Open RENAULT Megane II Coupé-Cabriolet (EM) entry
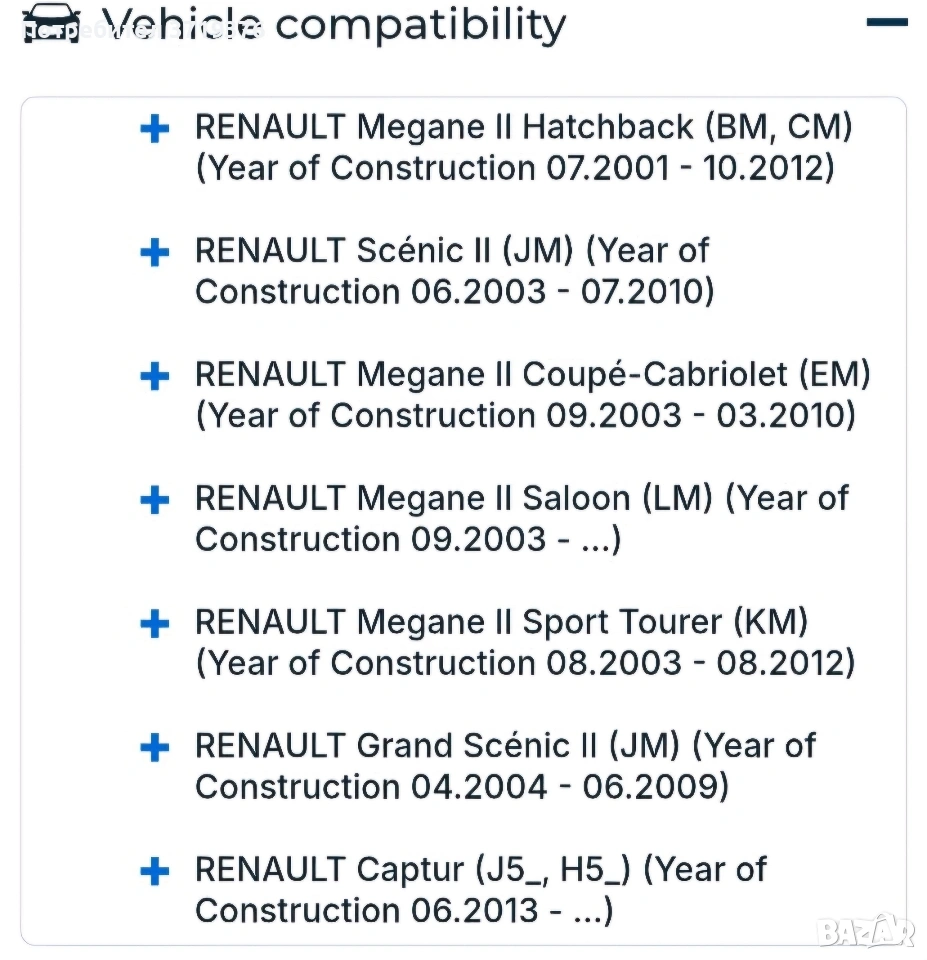 pos(532,375)
